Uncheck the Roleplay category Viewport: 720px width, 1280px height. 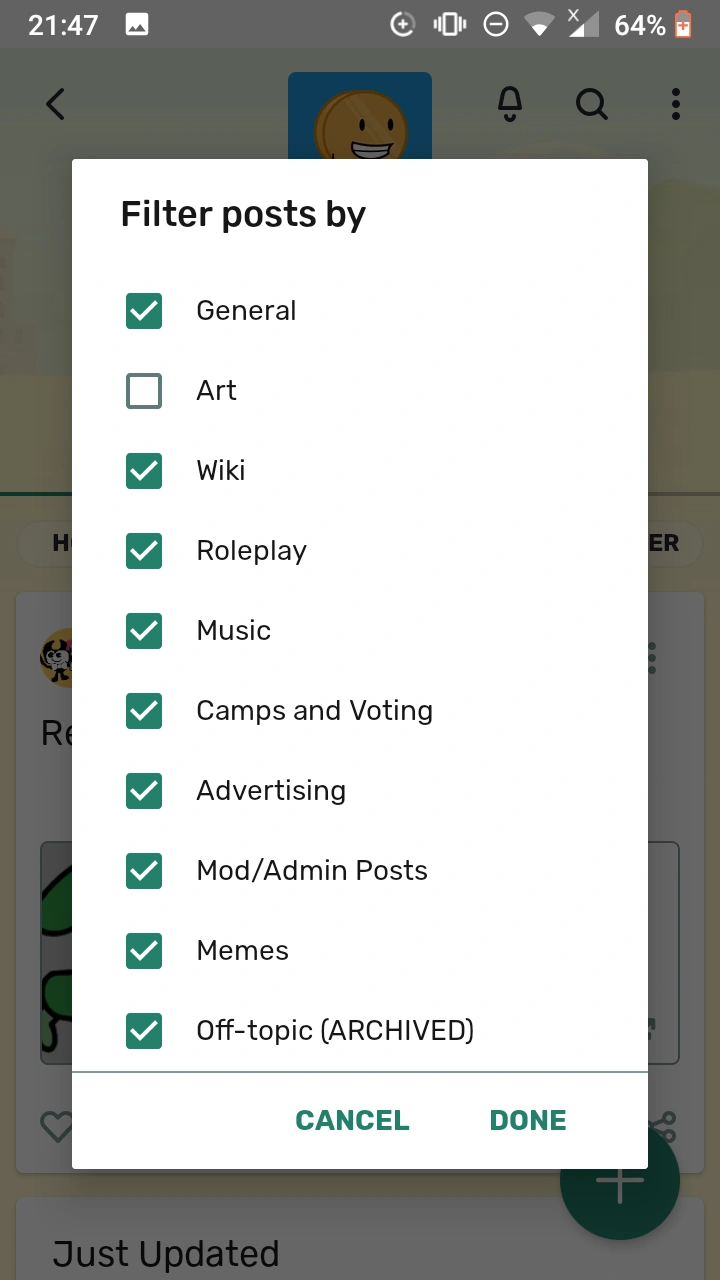pyautogui.click(x=144, y=550)
